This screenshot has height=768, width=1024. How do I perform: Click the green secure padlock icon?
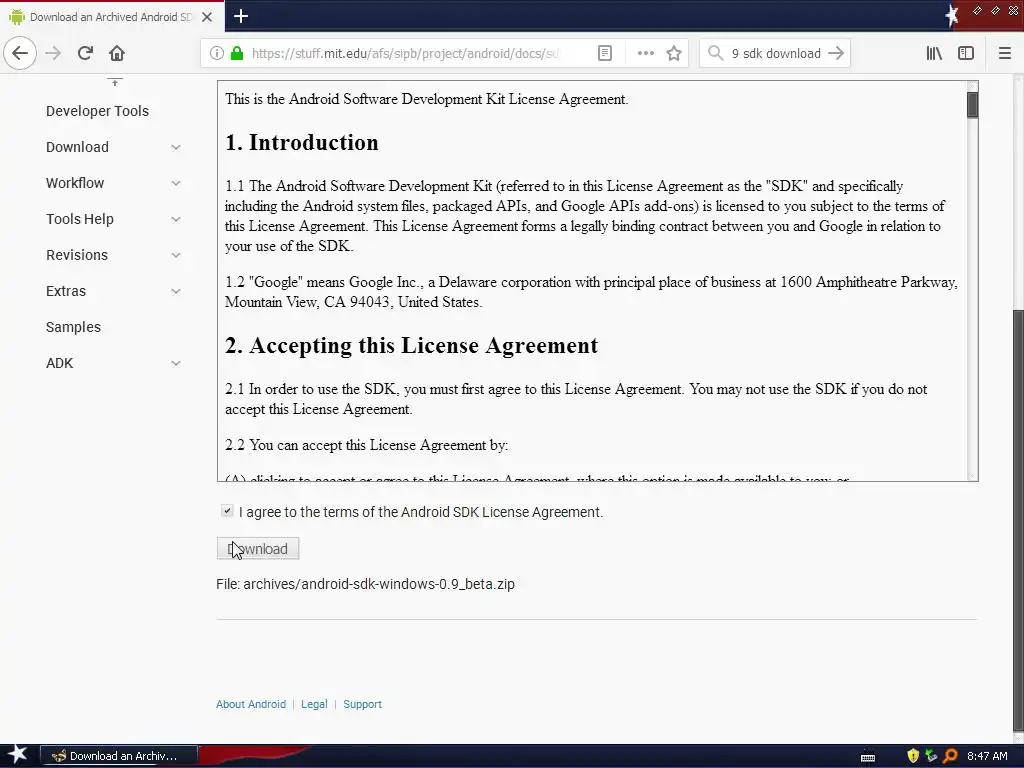tap(237, 53)
